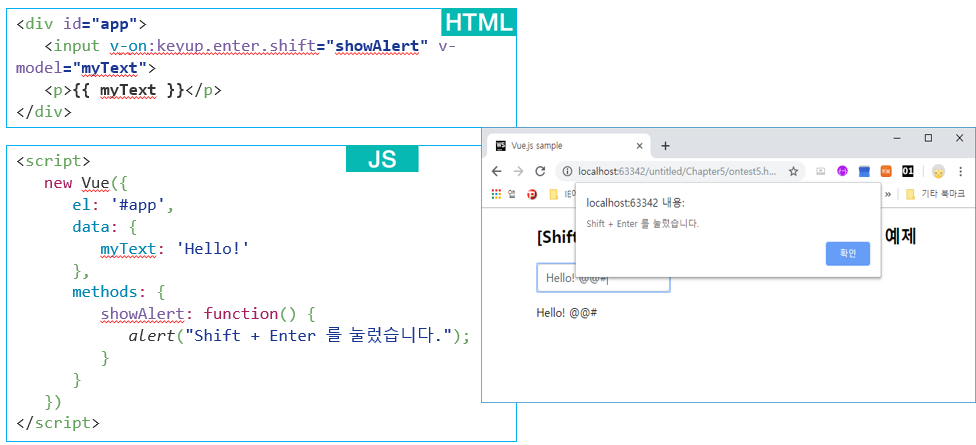Select the Vue.js sample tab
Screen dimensions: 976x445
click(568, 146)
